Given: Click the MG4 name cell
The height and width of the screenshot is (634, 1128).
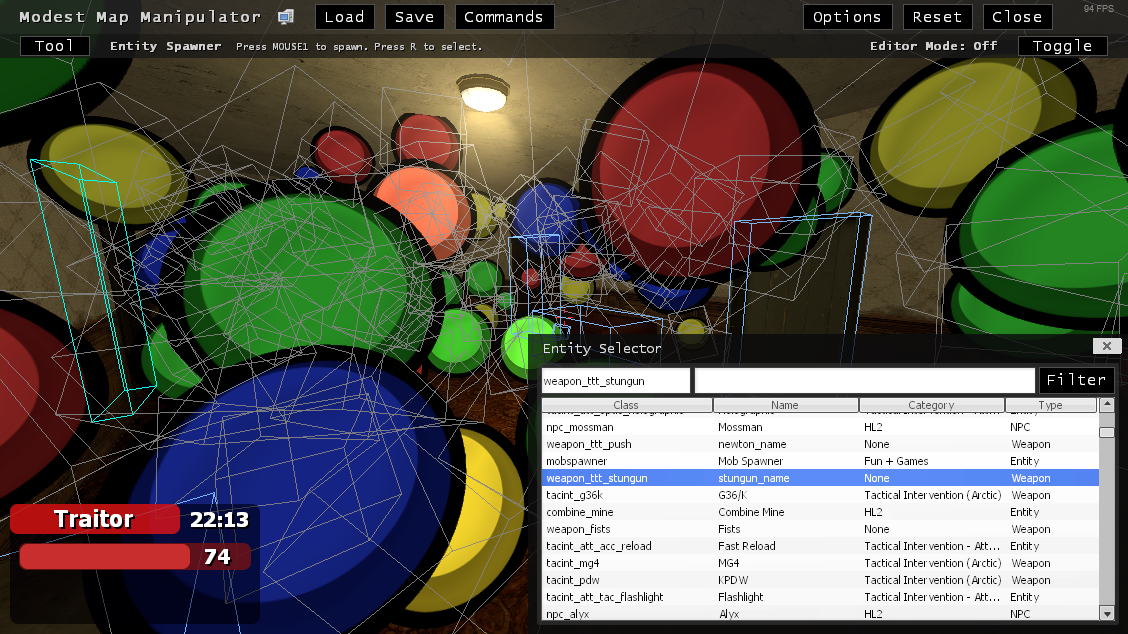Looking at the screenshot, I should 729,563.
